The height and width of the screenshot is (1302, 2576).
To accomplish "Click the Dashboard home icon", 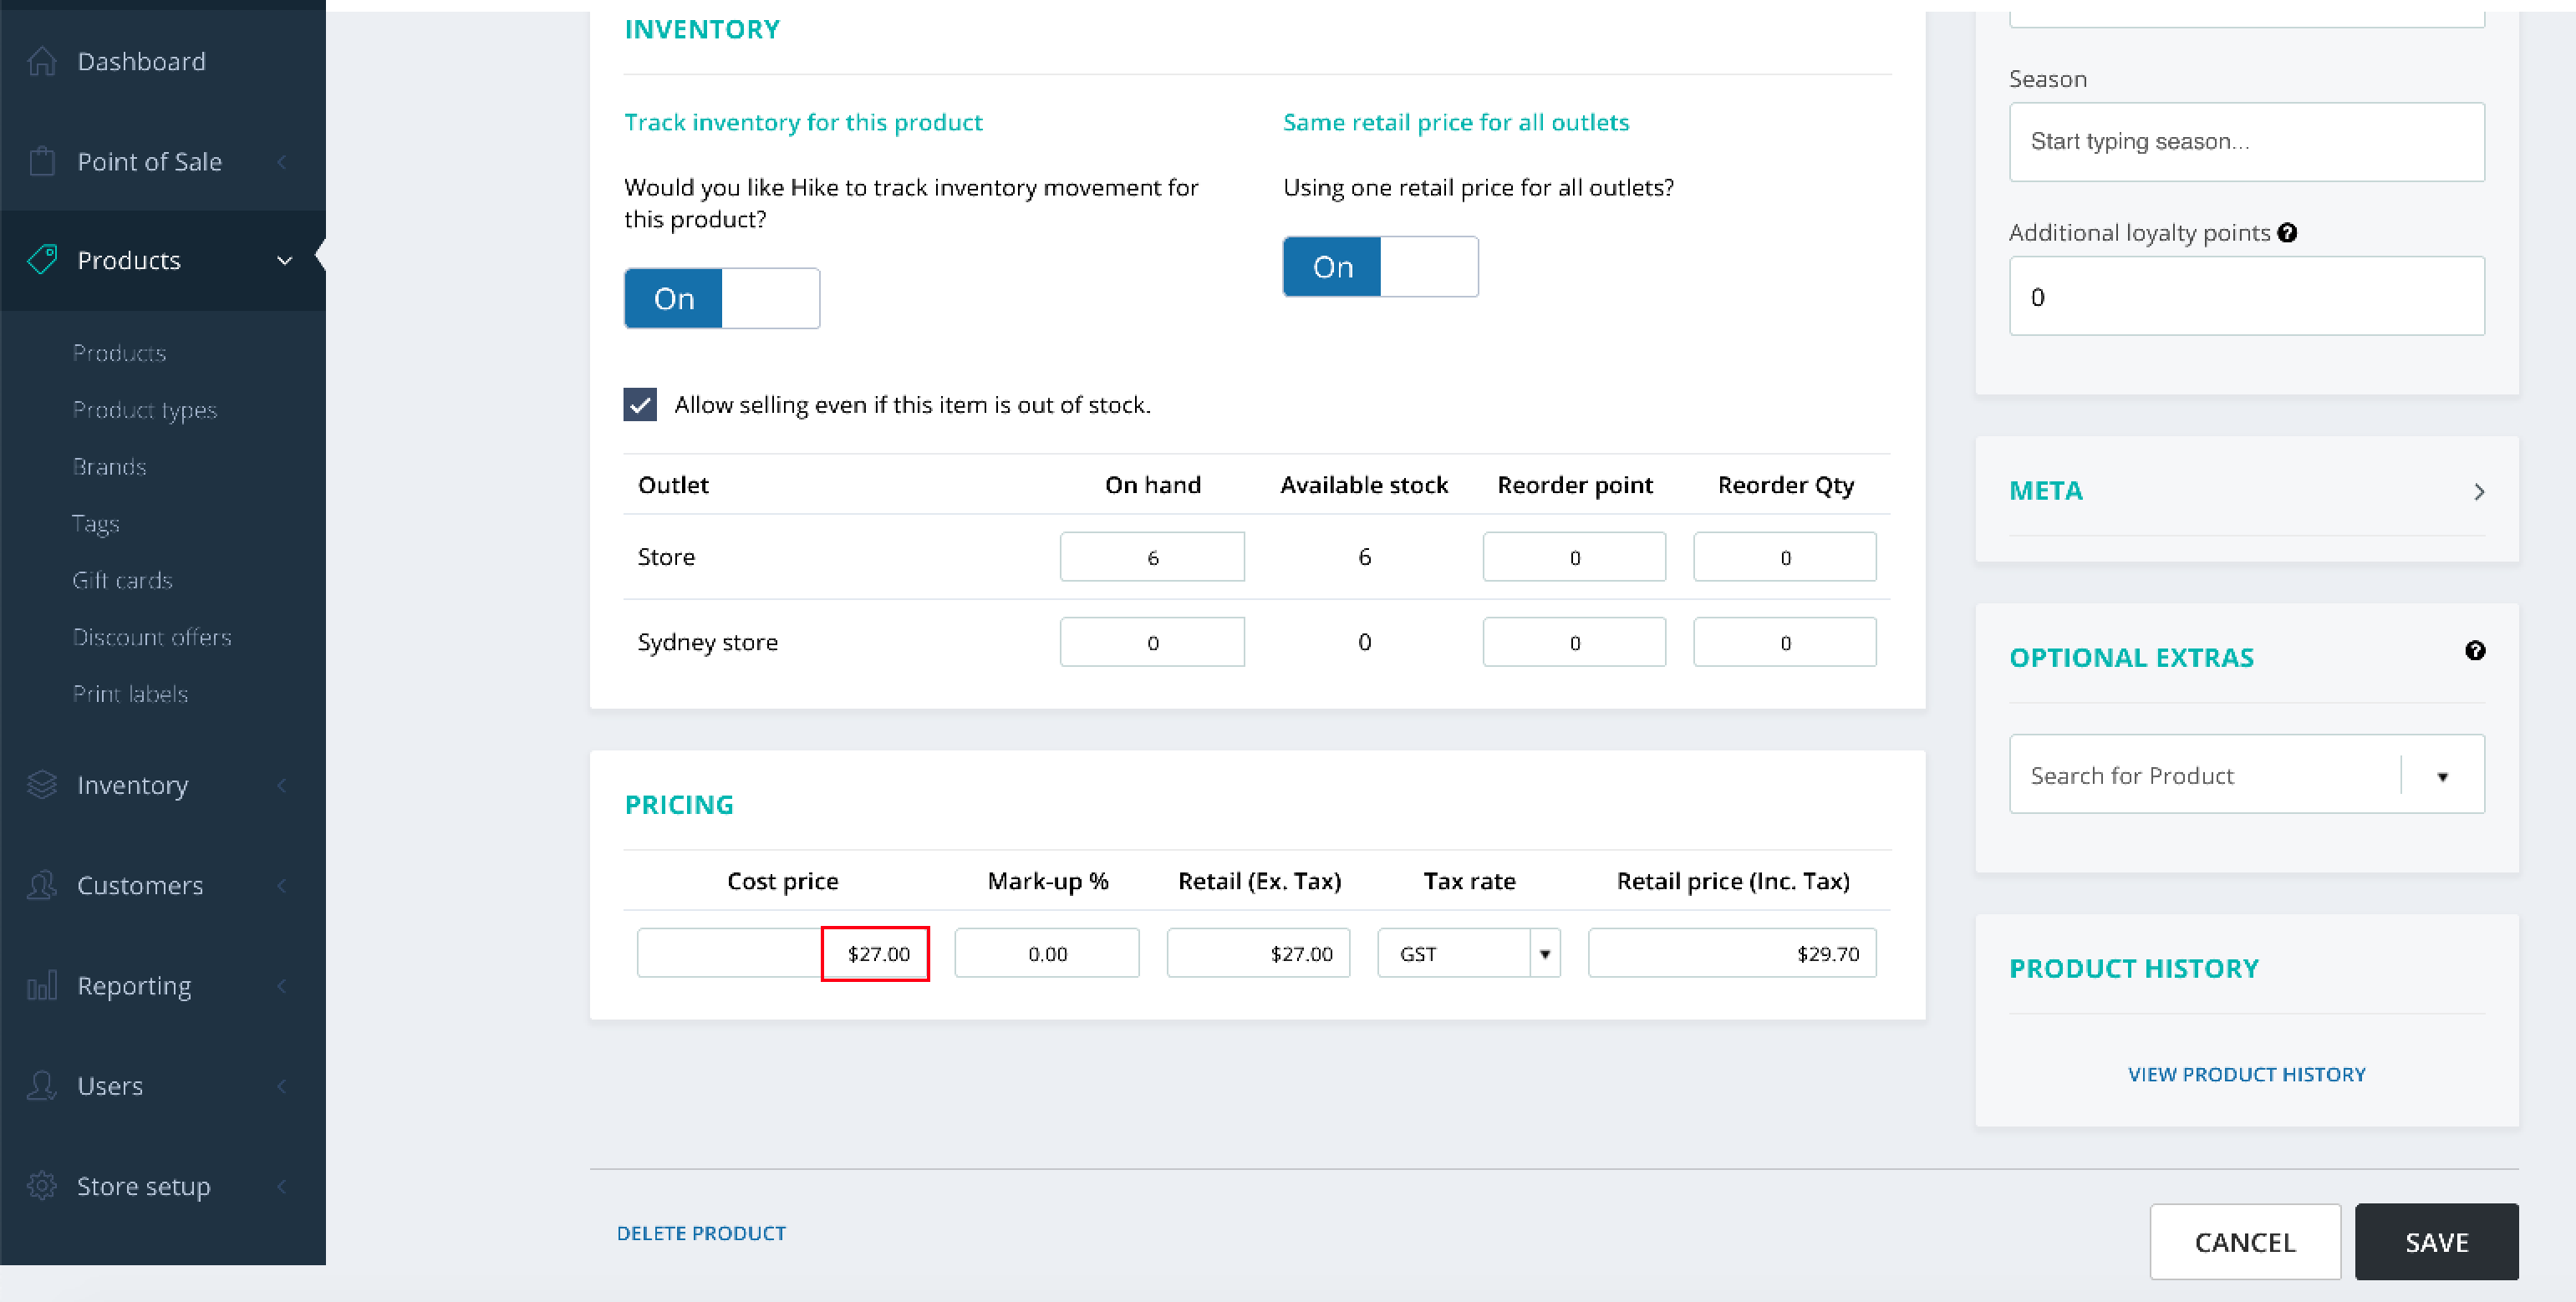I will click(x=42, y=61).
